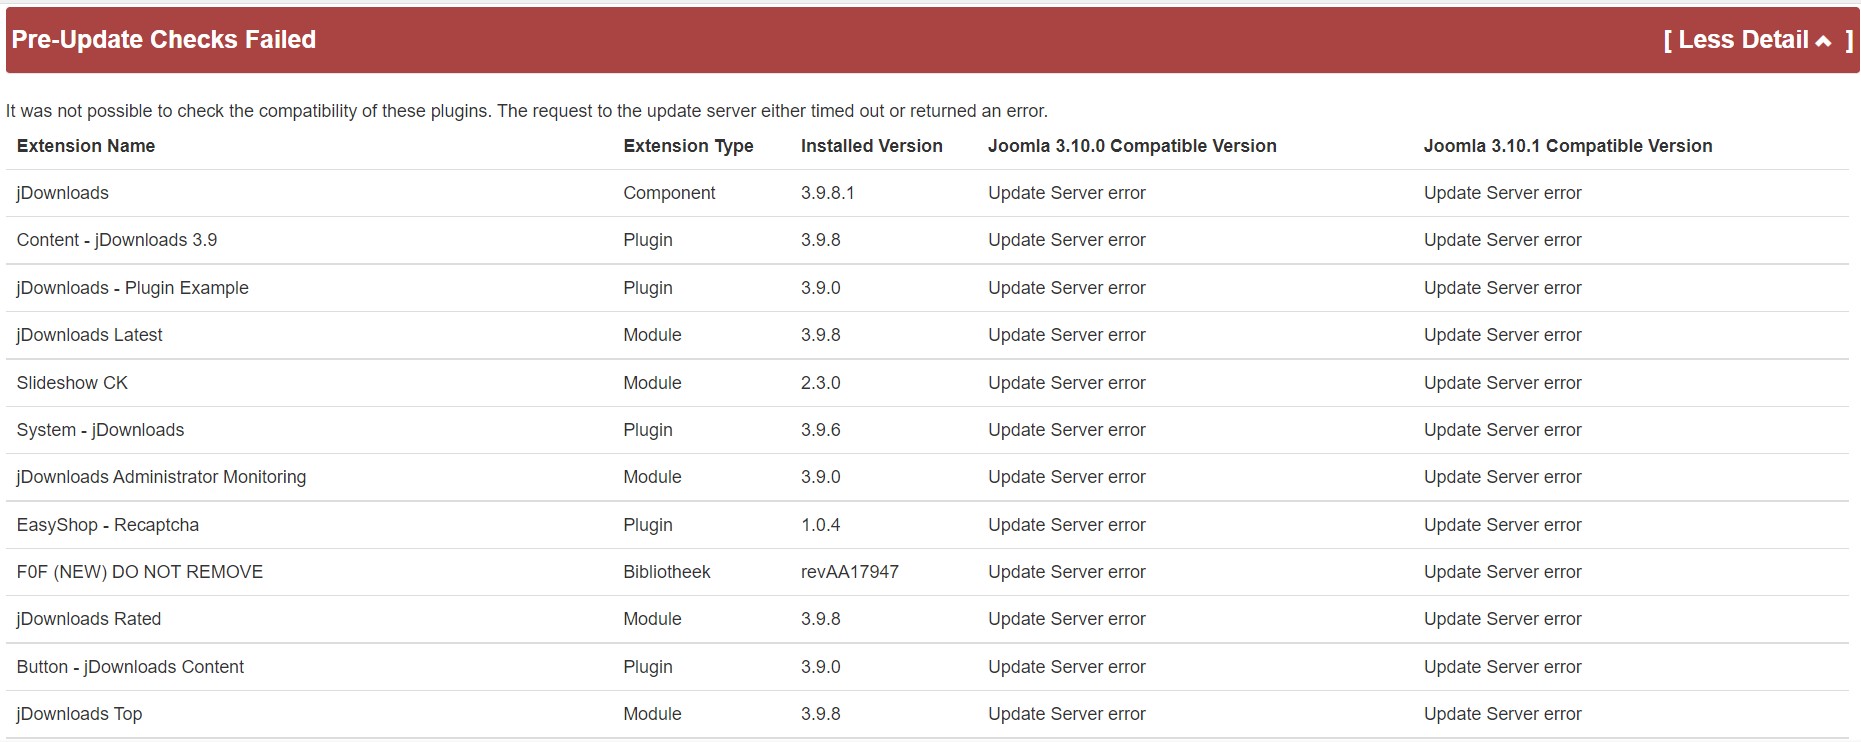
Task: Click 3.10.0 server error for F0F library
Action: click(1067, 572)
